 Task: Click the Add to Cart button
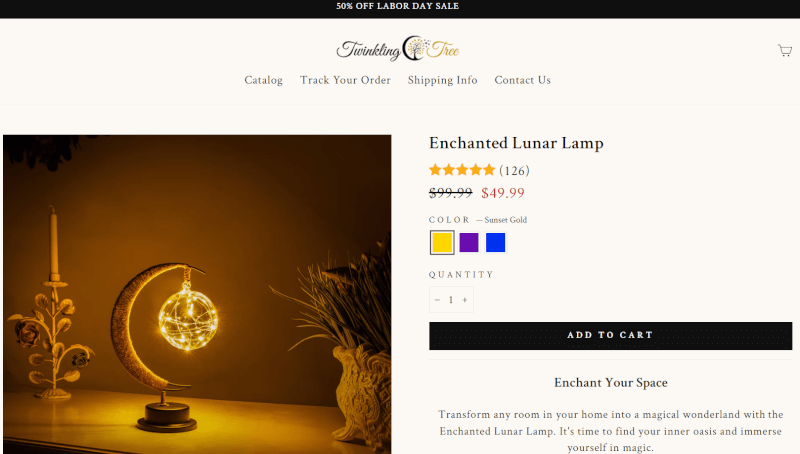click(x=610, y=336)
